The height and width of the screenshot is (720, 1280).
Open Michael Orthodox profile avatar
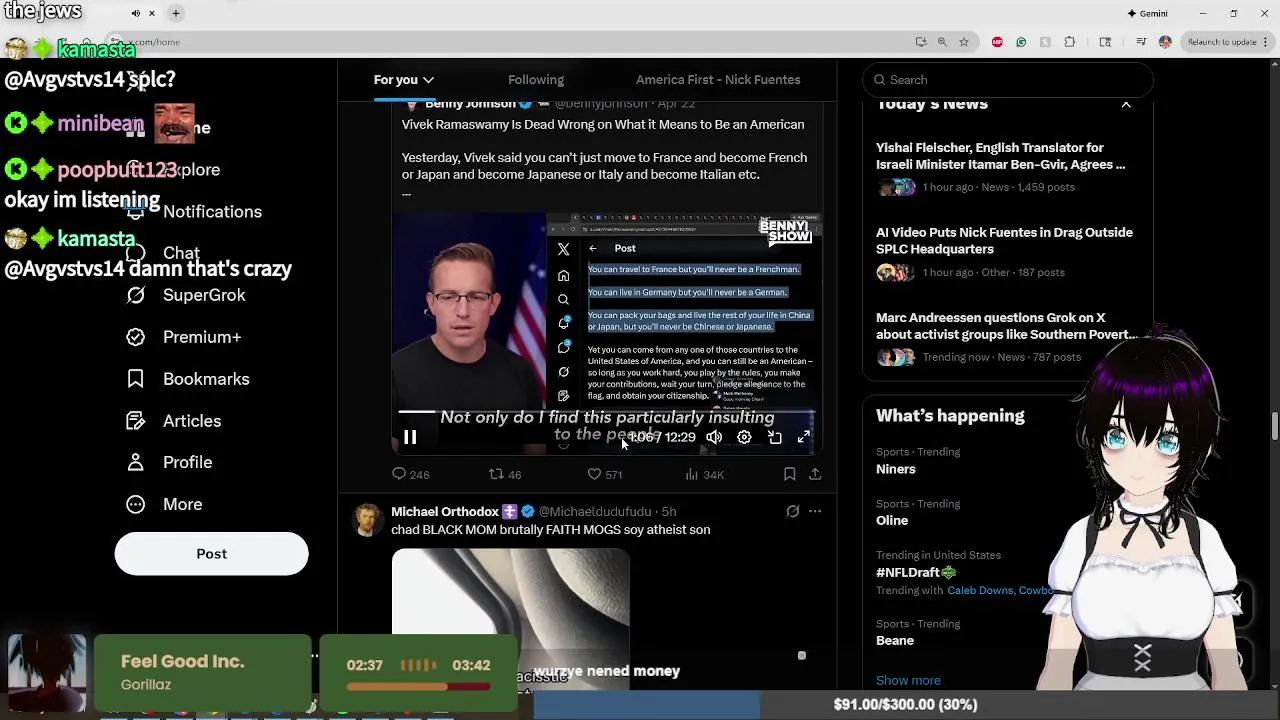tap(368, 520)
